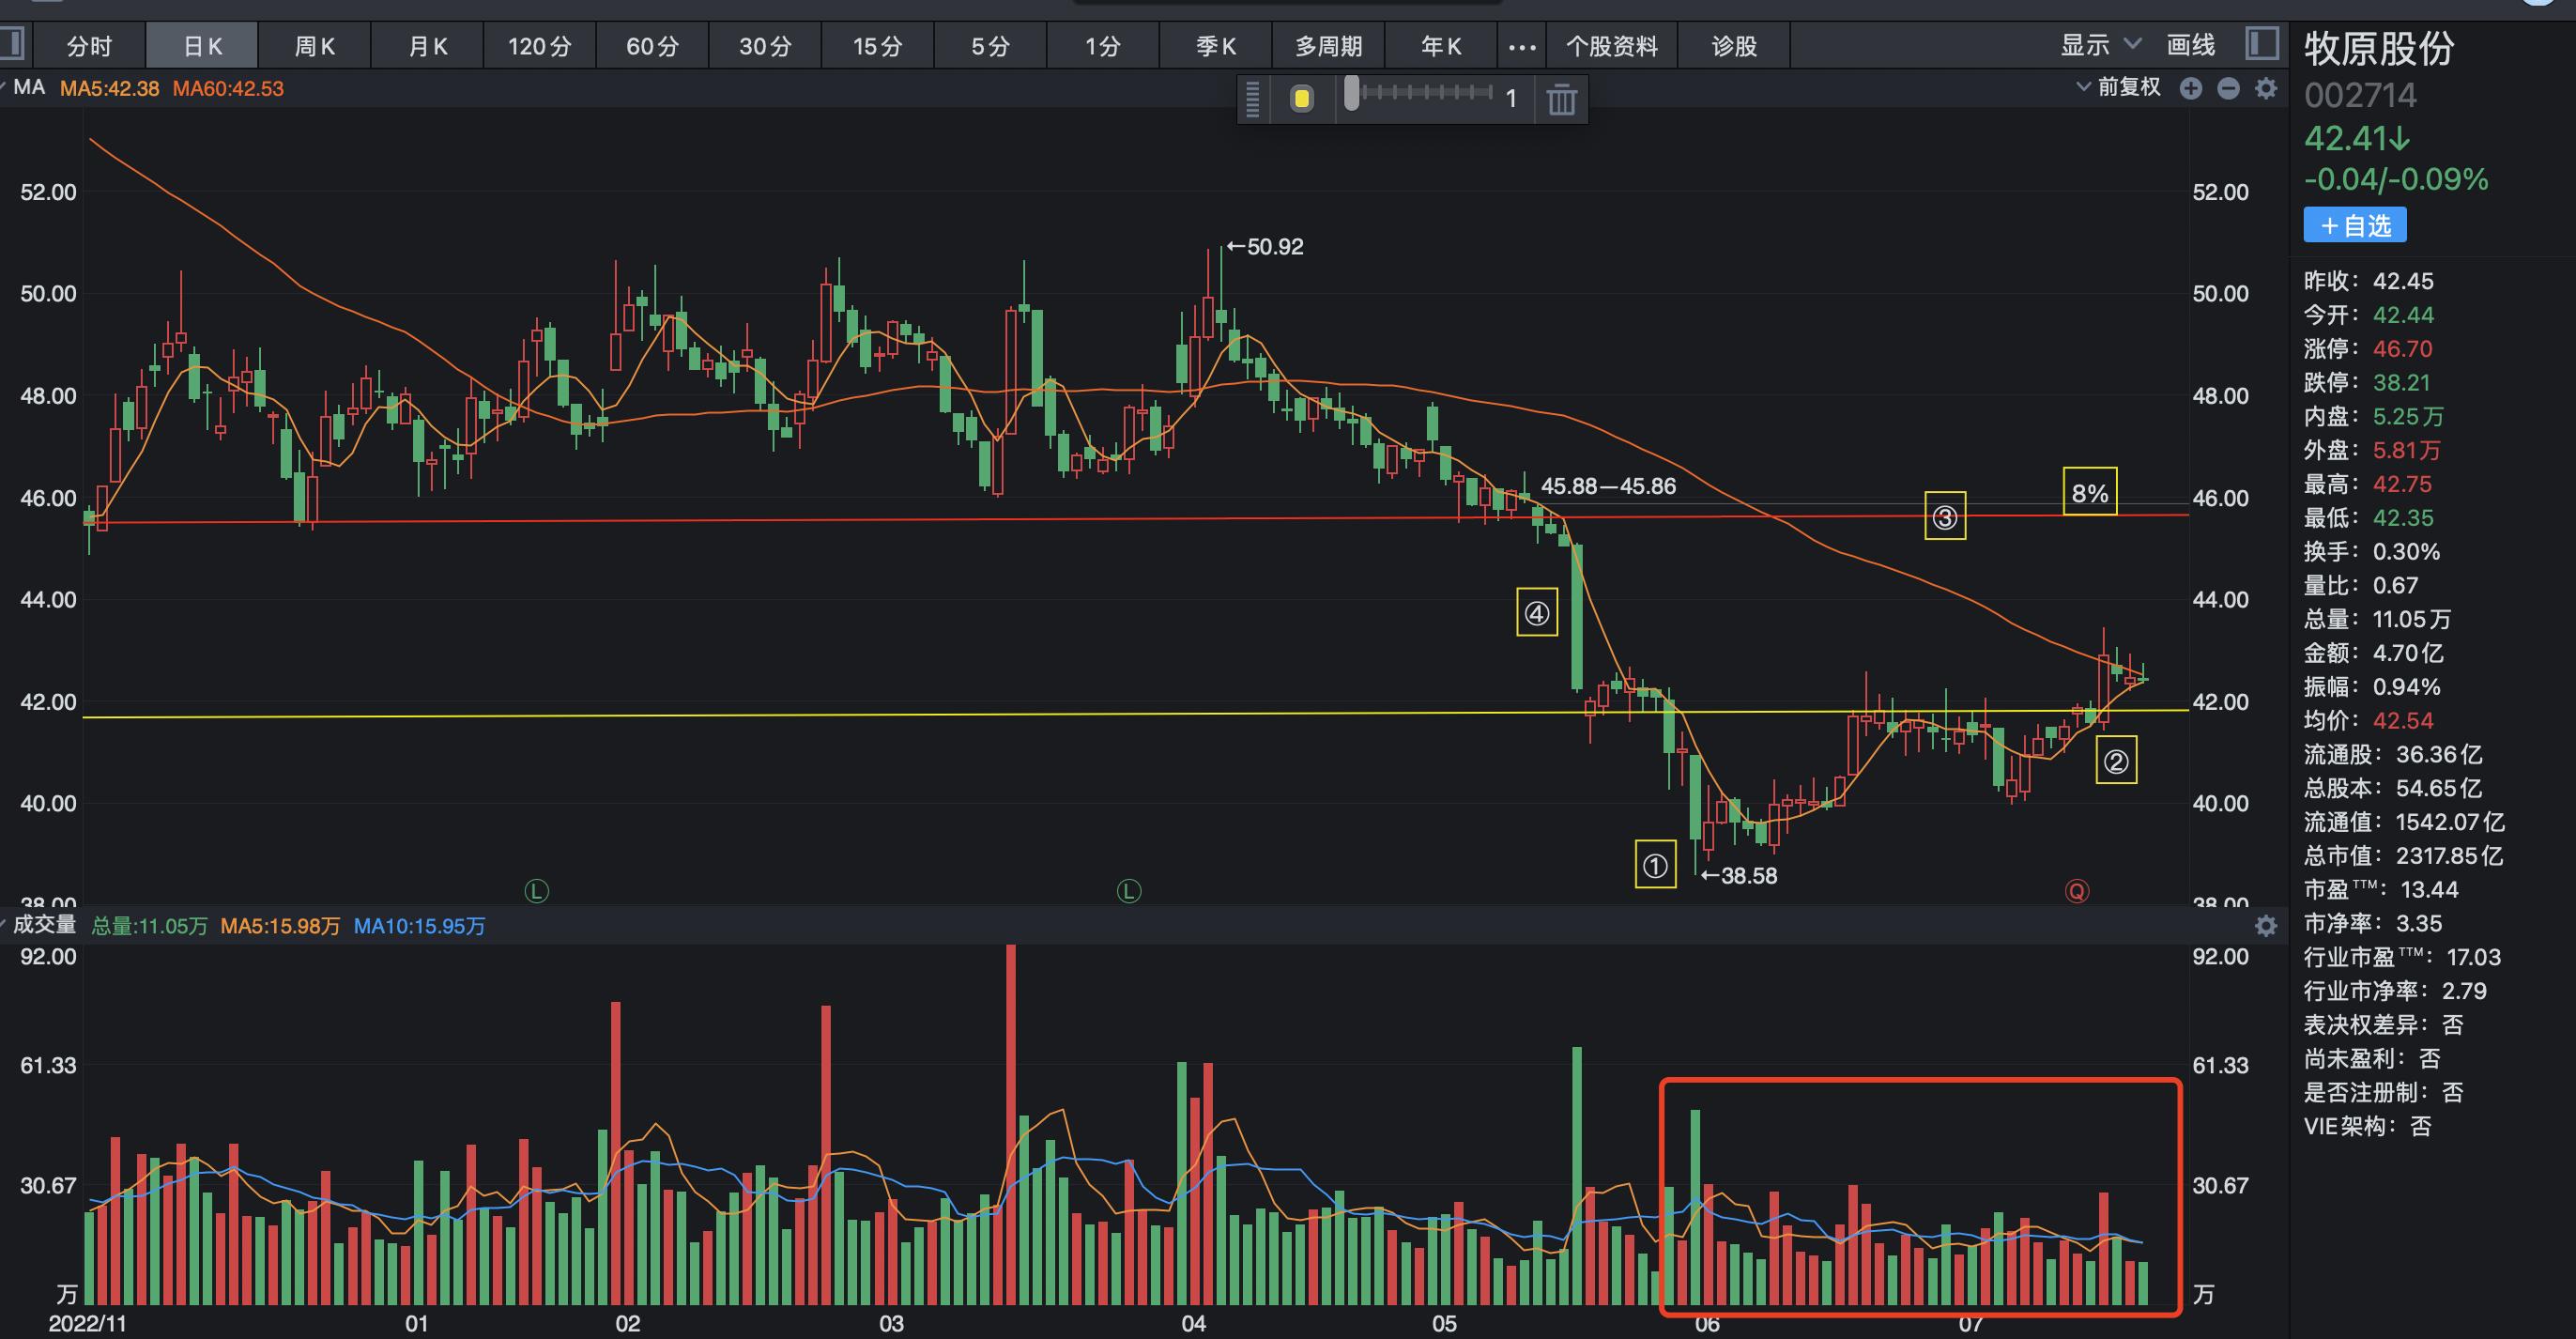This screenshot has width=2576, height=1339.
Task: Toggle the right side panel layout icon
Action: (2261, 44)
